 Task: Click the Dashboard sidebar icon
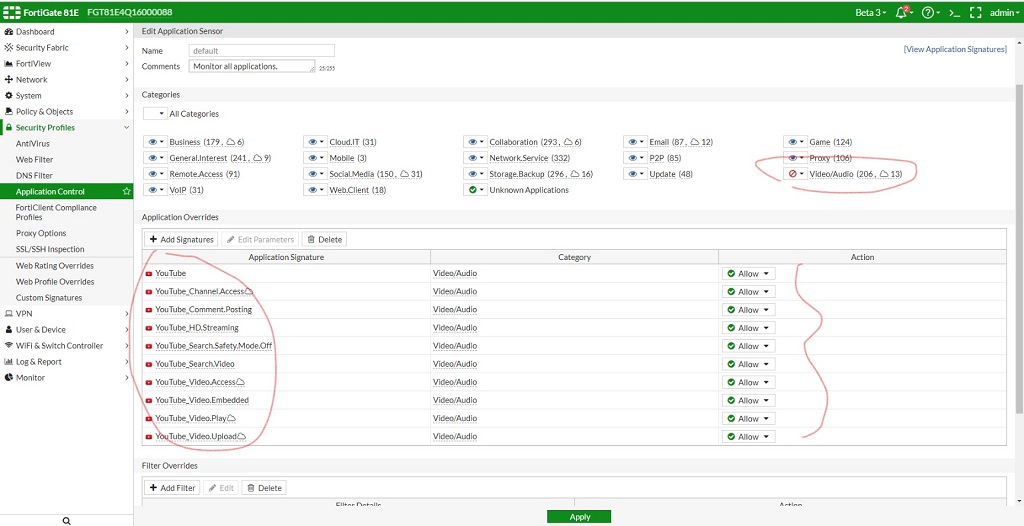pos(8,31)
